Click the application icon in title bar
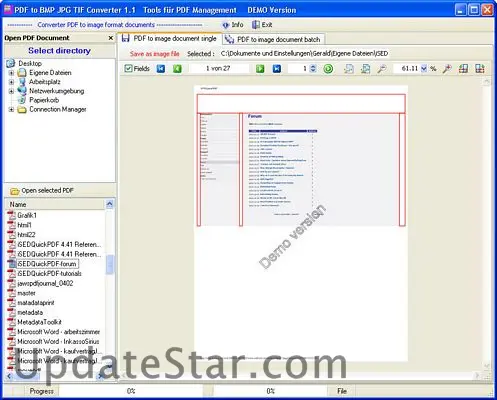Image resolution: width=497 pixels, height=400 pixels. click(7, 10)
